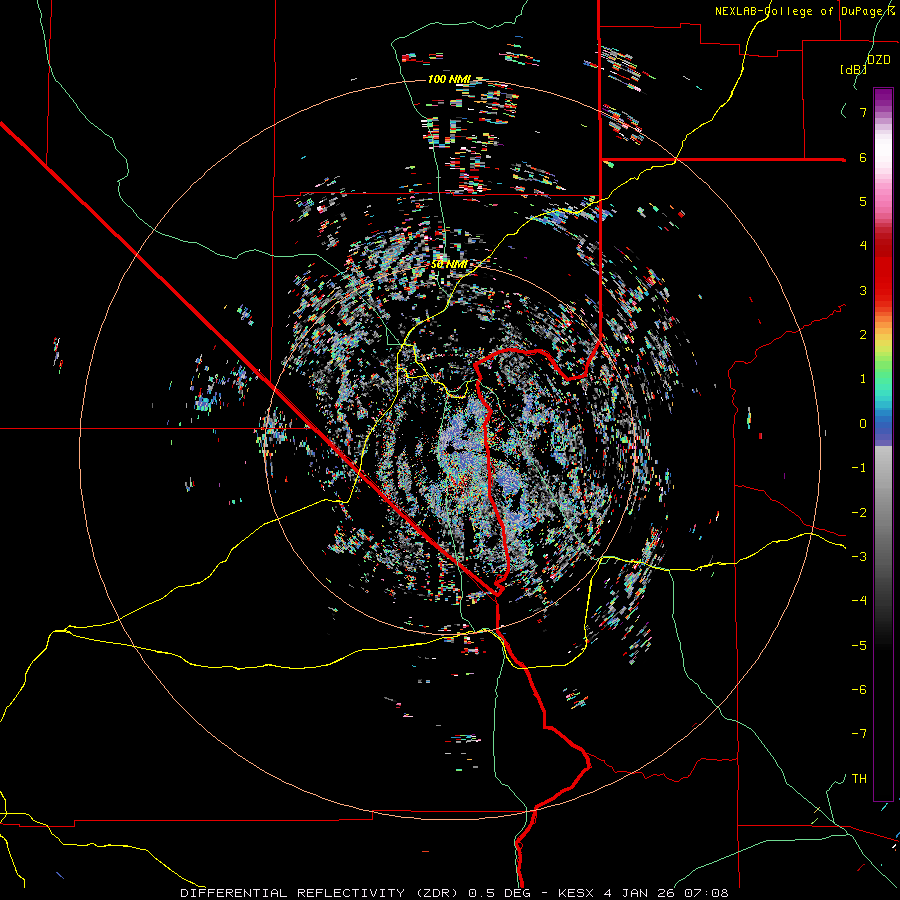The height and width of the screenshot is (900, 900).
Task: Click the -7 dB scale label
Action: [x=859, y=734]
